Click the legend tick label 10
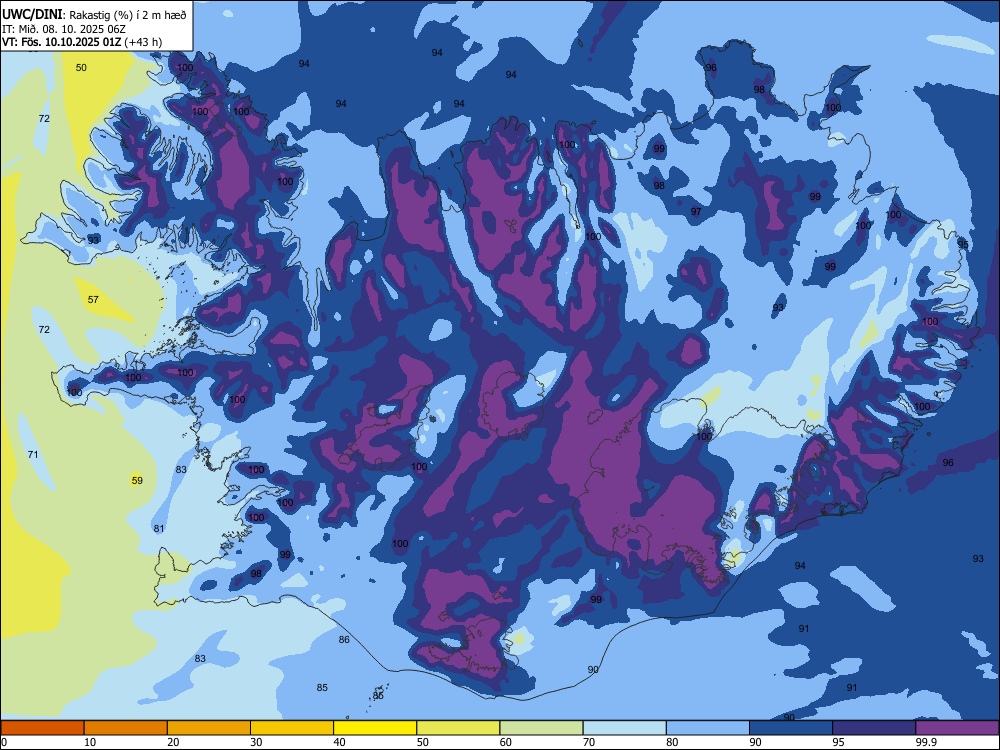Viewport: 1000px width, 750px height. [90, 742]
